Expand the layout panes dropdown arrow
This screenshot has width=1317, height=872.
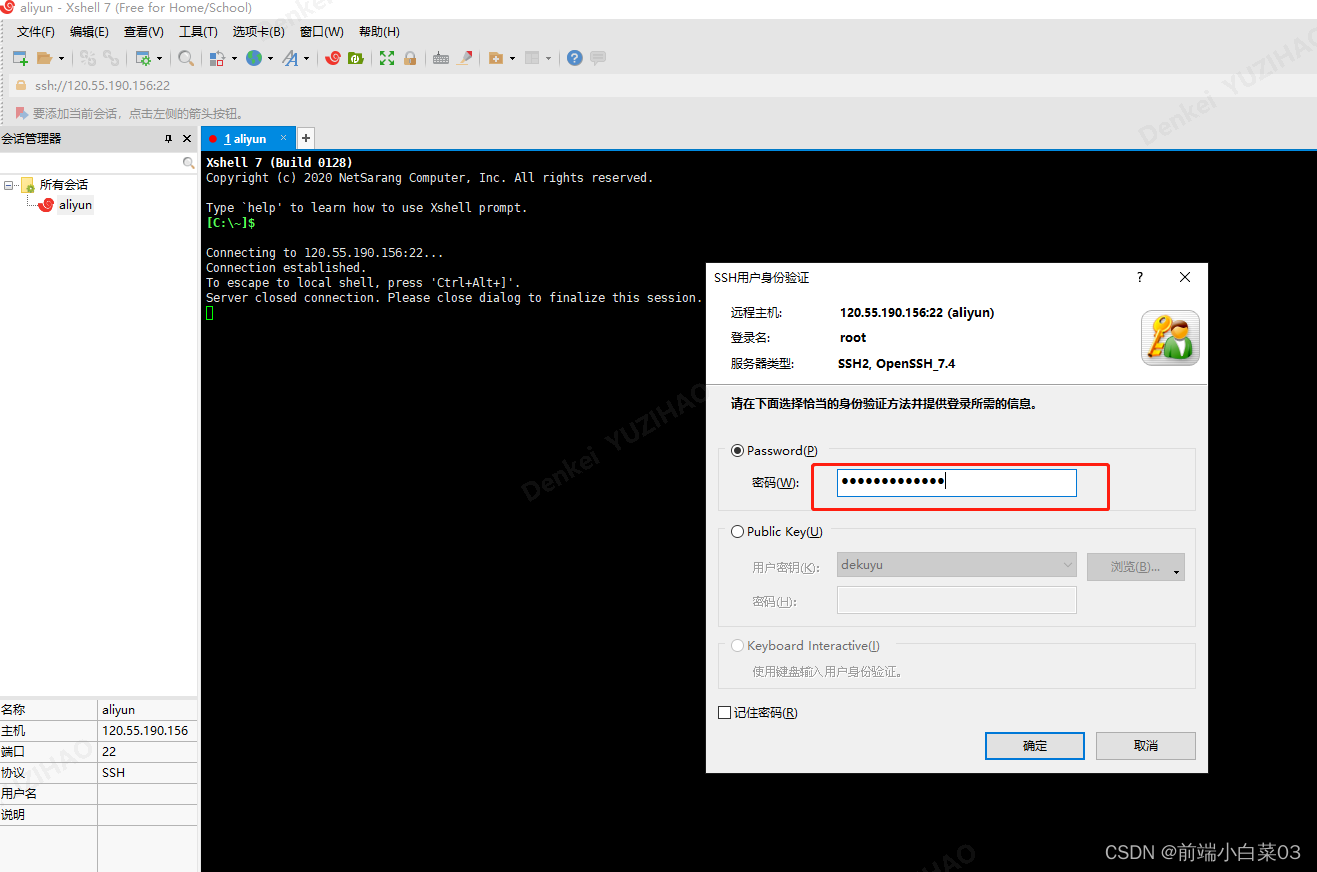(548, 58)
